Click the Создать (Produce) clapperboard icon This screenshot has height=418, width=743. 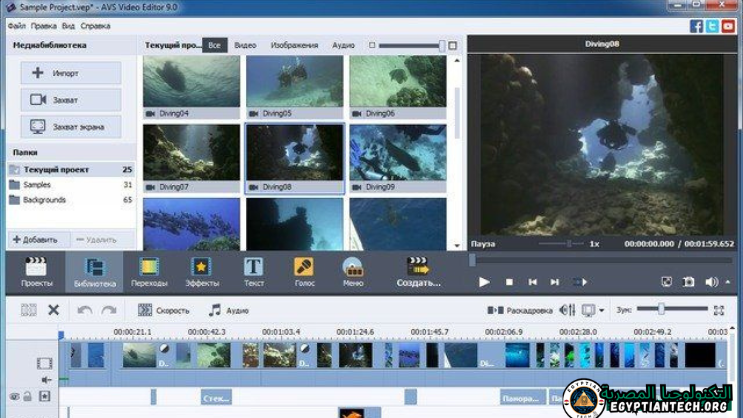pos(418,267)
